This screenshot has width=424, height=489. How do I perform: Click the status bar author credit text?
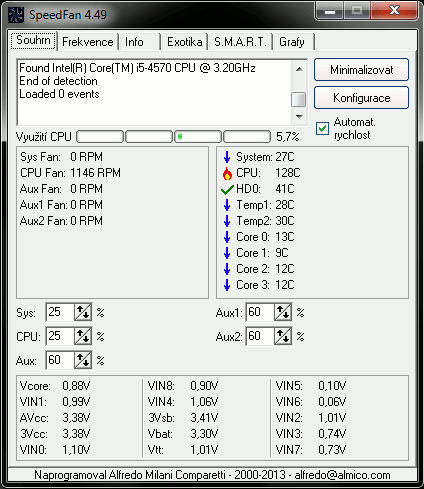(x=212, y=475)
